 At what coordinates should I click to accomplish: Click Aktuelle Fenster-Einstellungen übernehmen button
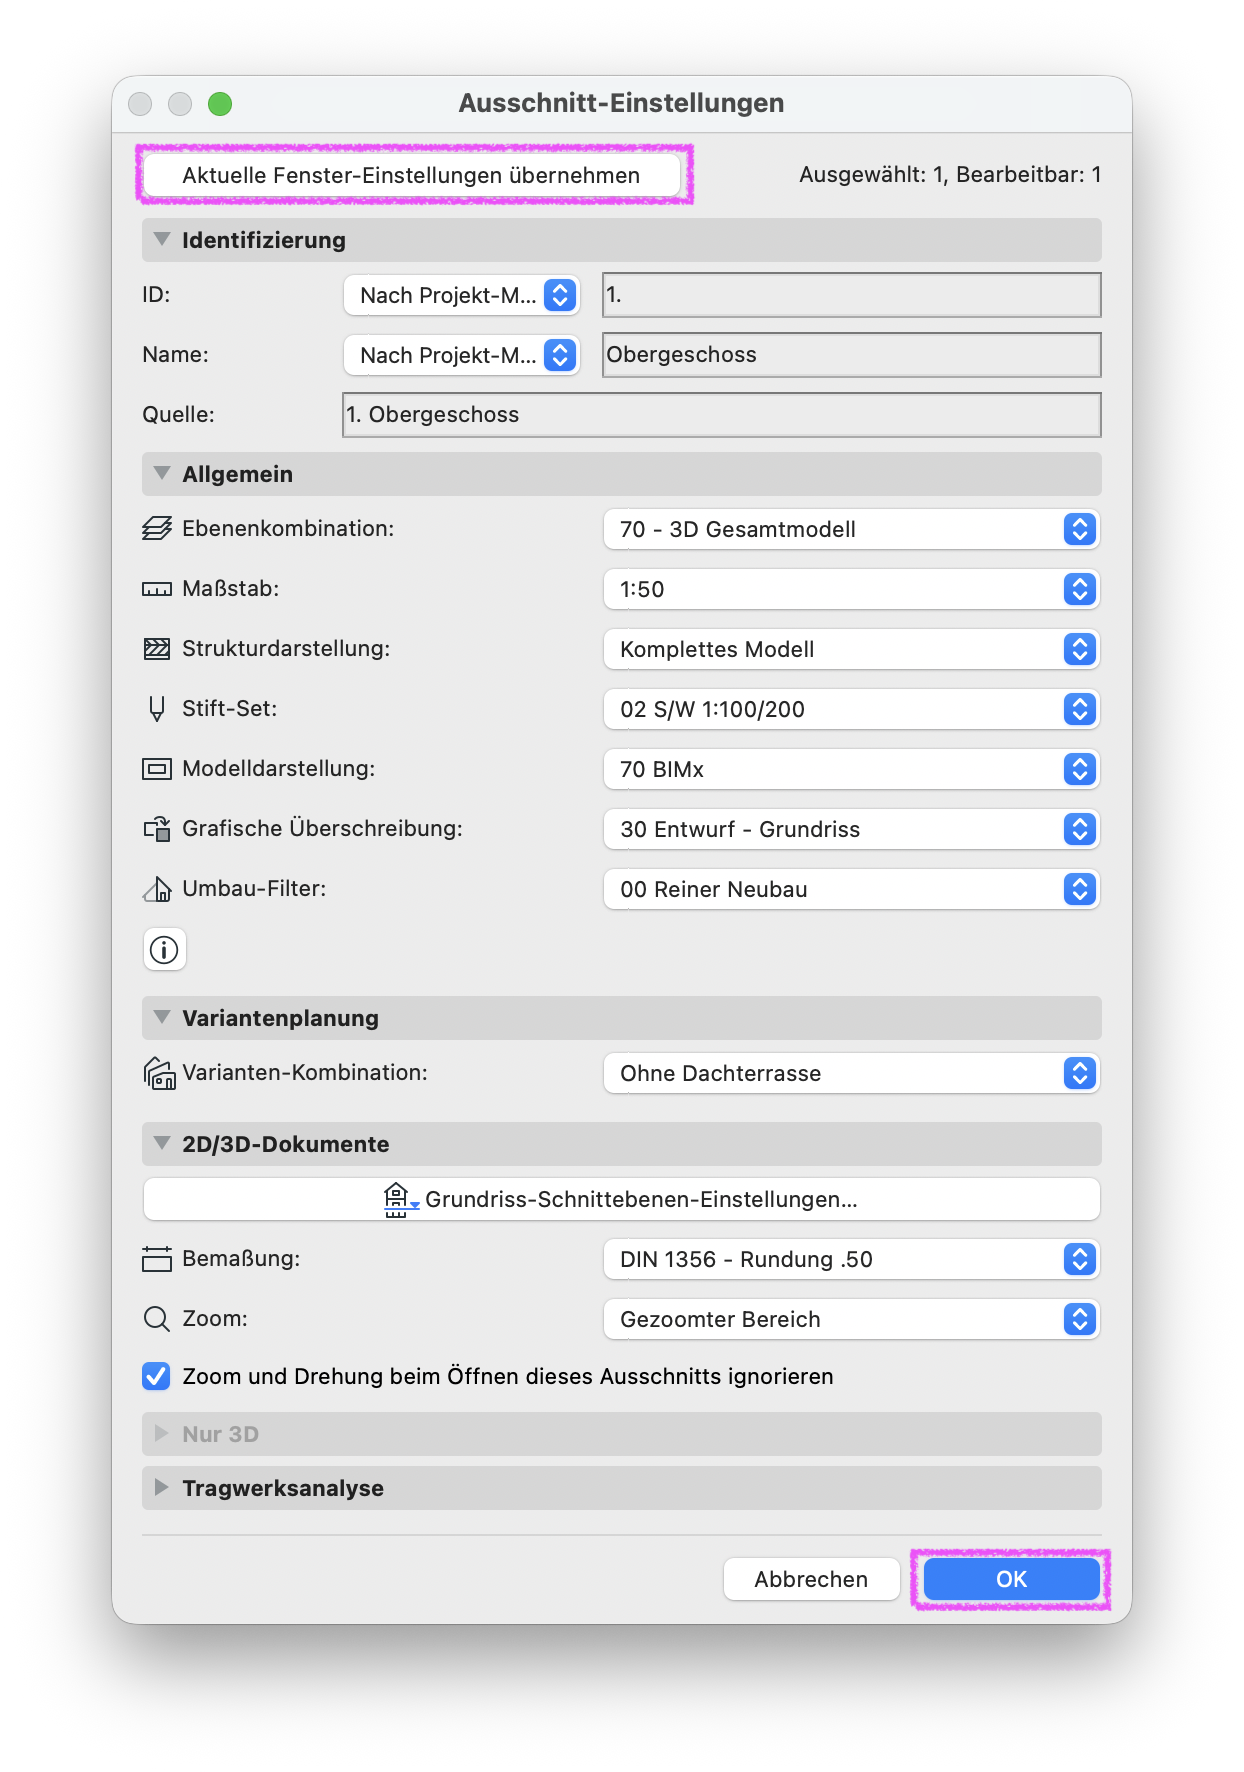(x=412, y=175)
